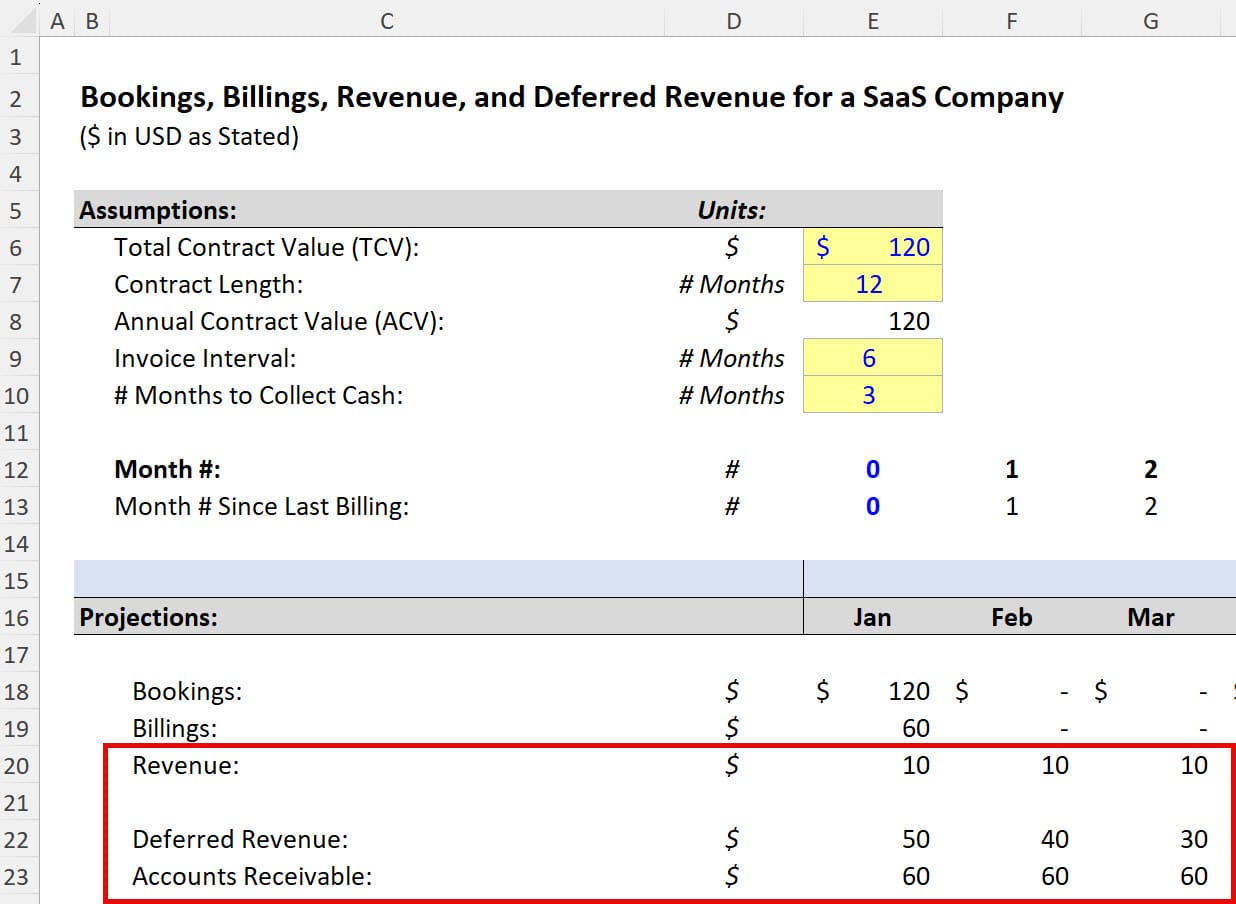The image size is (1236, 904).
Task: Click the Accounts Receivable value 60 under Mar
Action: tap(1150, 876)
